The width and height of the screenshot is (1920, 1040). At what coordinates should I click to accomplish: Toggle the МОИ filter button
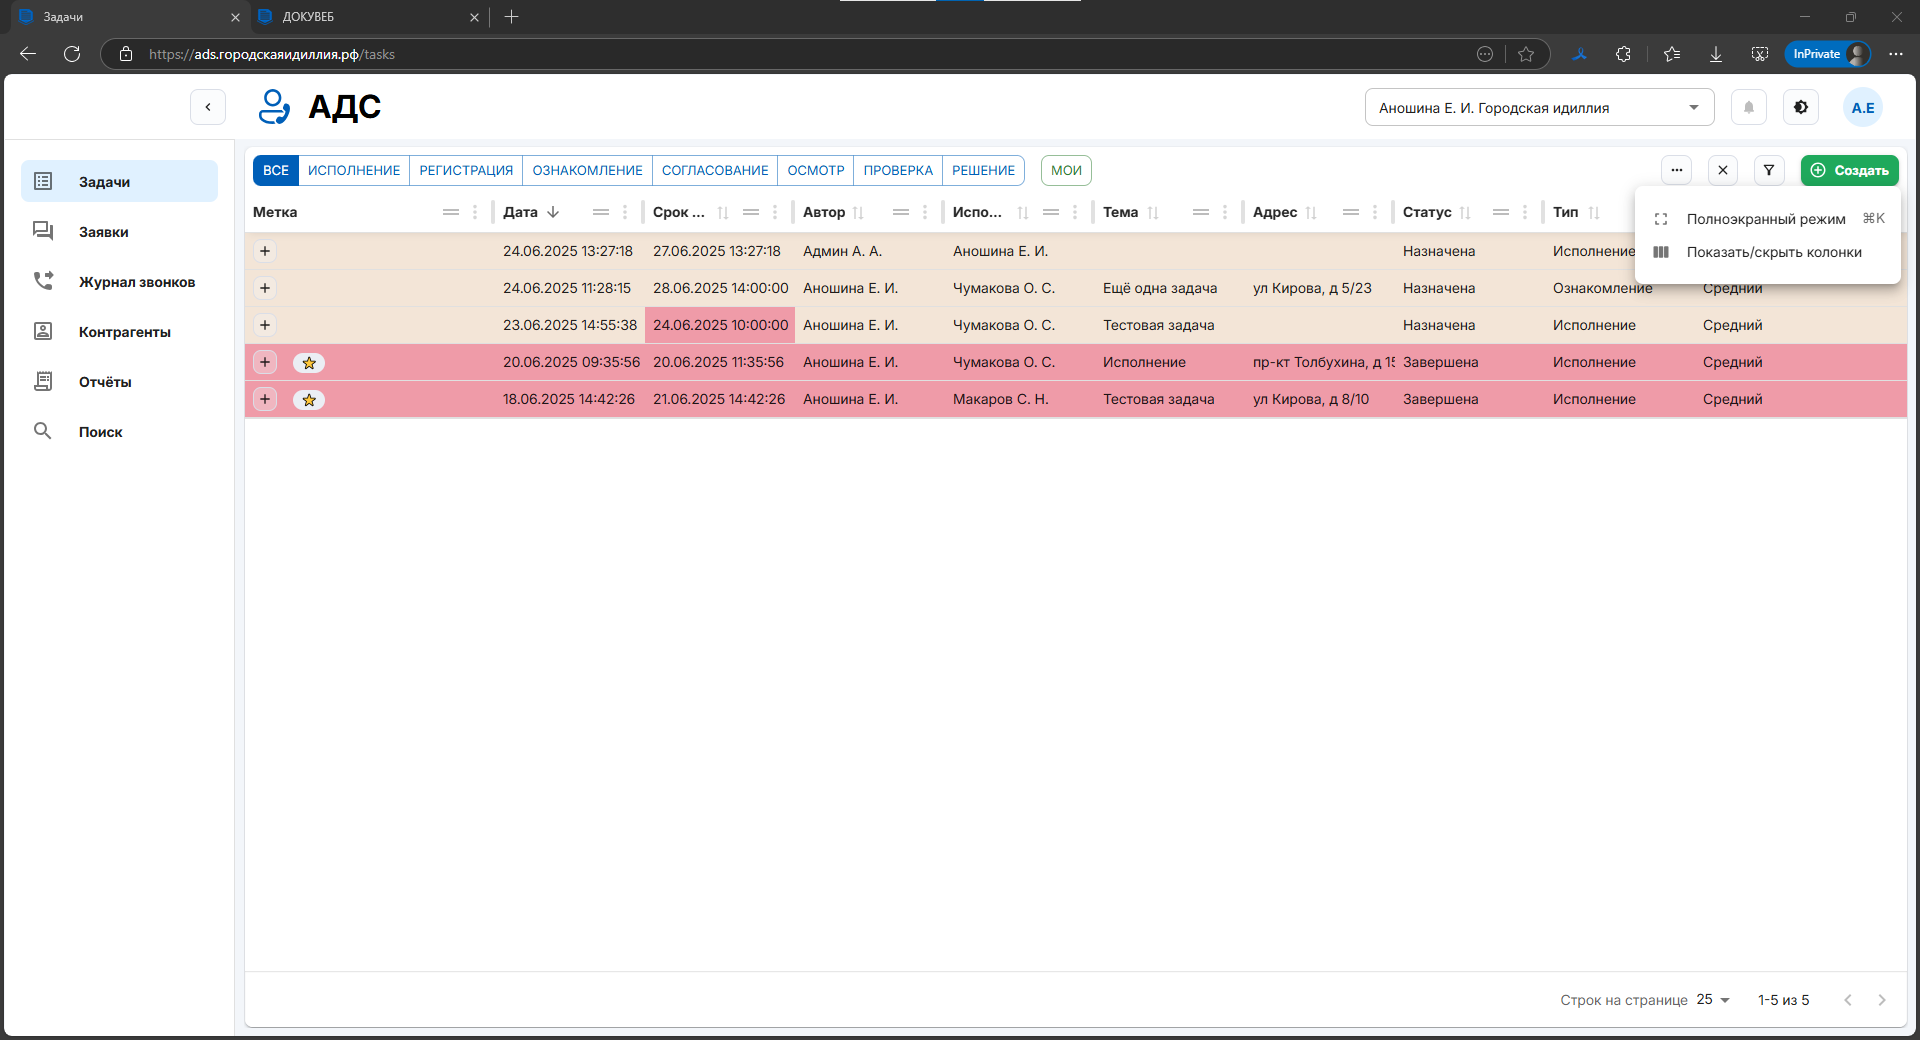tap(1065, 171)
